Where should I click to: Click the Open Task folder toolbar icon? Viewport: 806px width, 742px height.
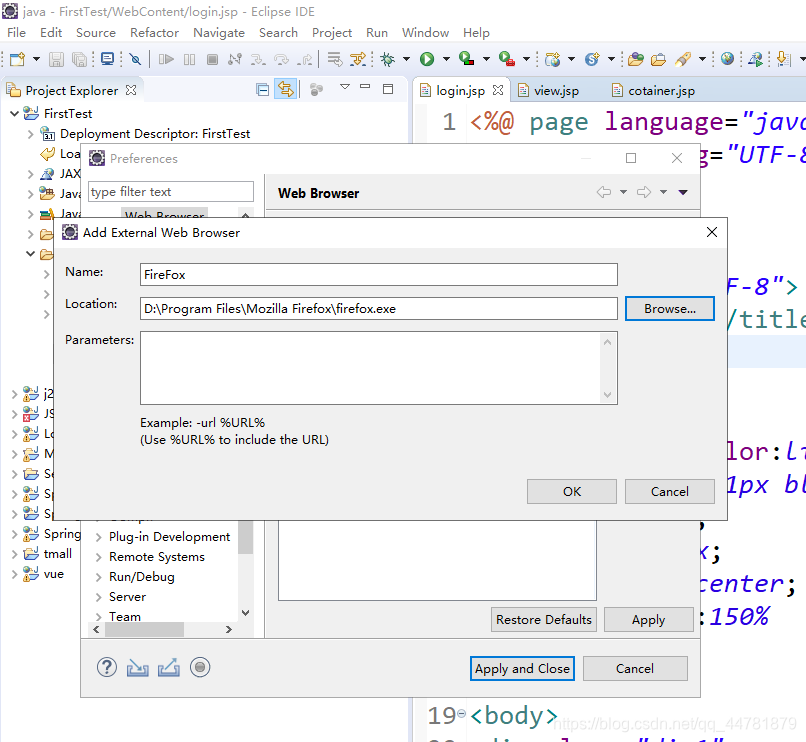tap(658, 59)
